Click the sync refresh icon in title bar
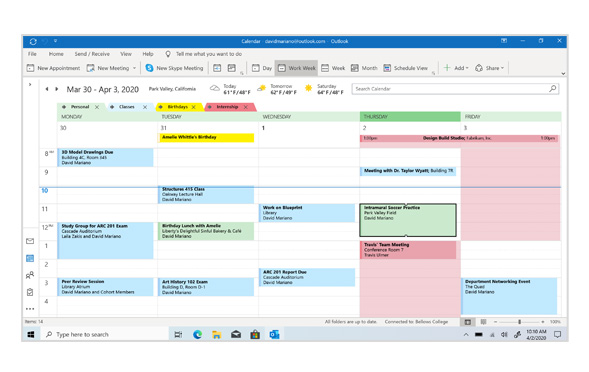 [x=33, y=41]
